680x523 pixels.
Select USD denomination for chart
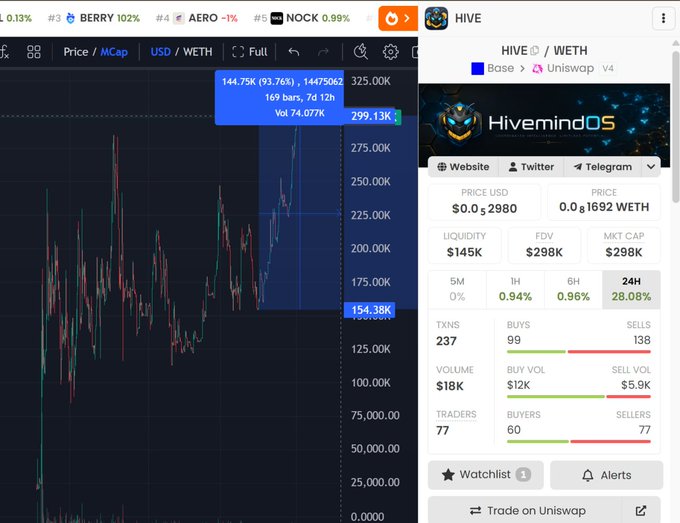coord(160,52)
